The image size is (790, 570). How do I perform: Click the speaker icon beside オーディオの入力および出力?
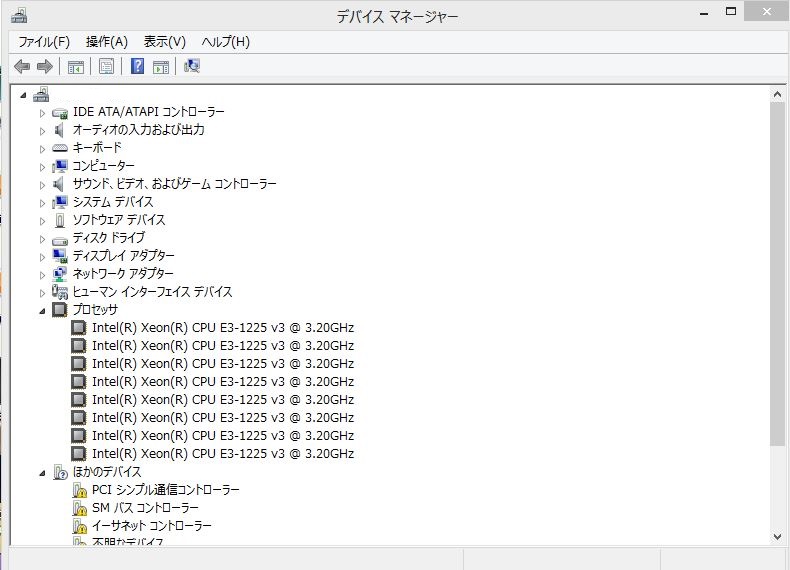pyautogui.click(x=59, y=130)
